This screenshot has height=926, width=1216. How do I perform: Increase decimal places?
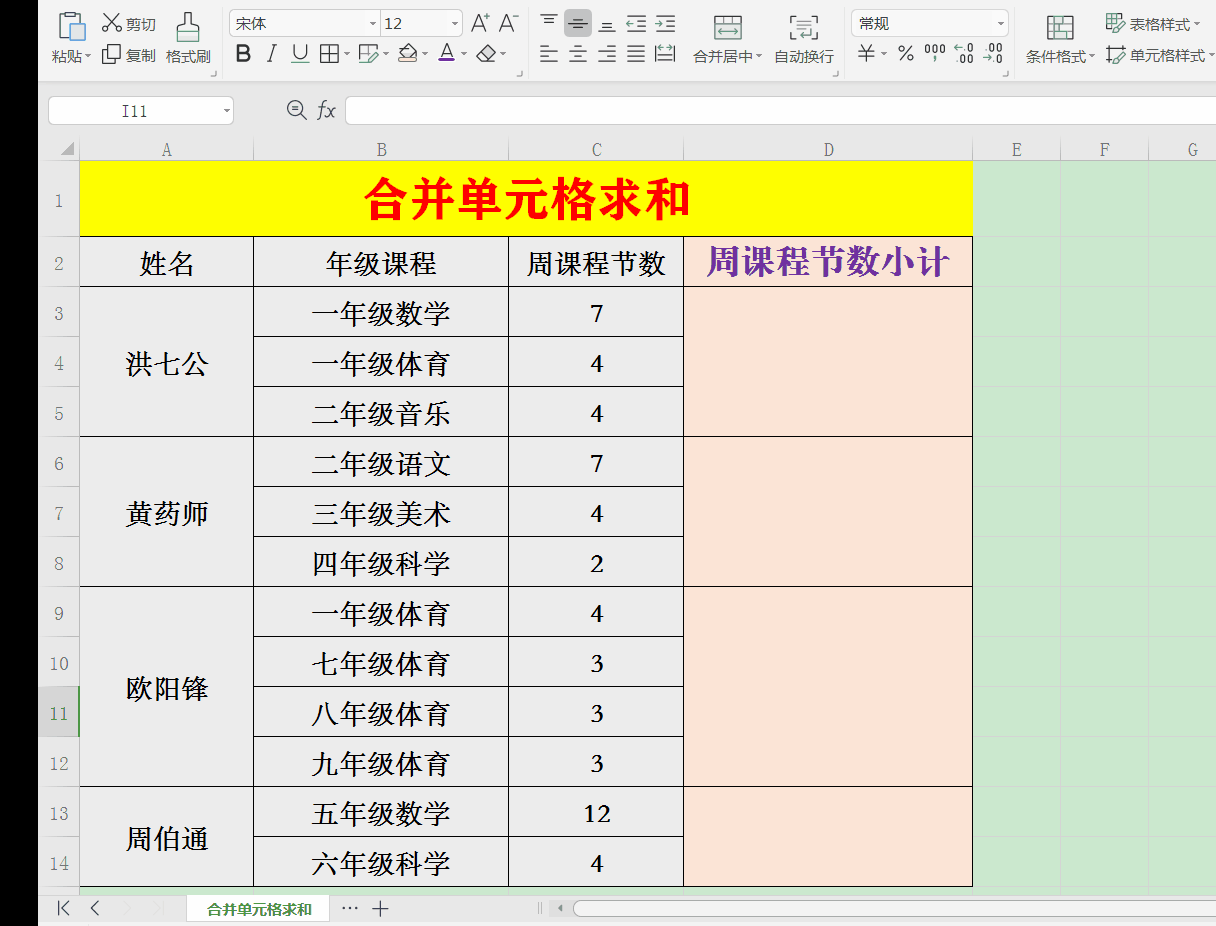[x=964, y=54]
